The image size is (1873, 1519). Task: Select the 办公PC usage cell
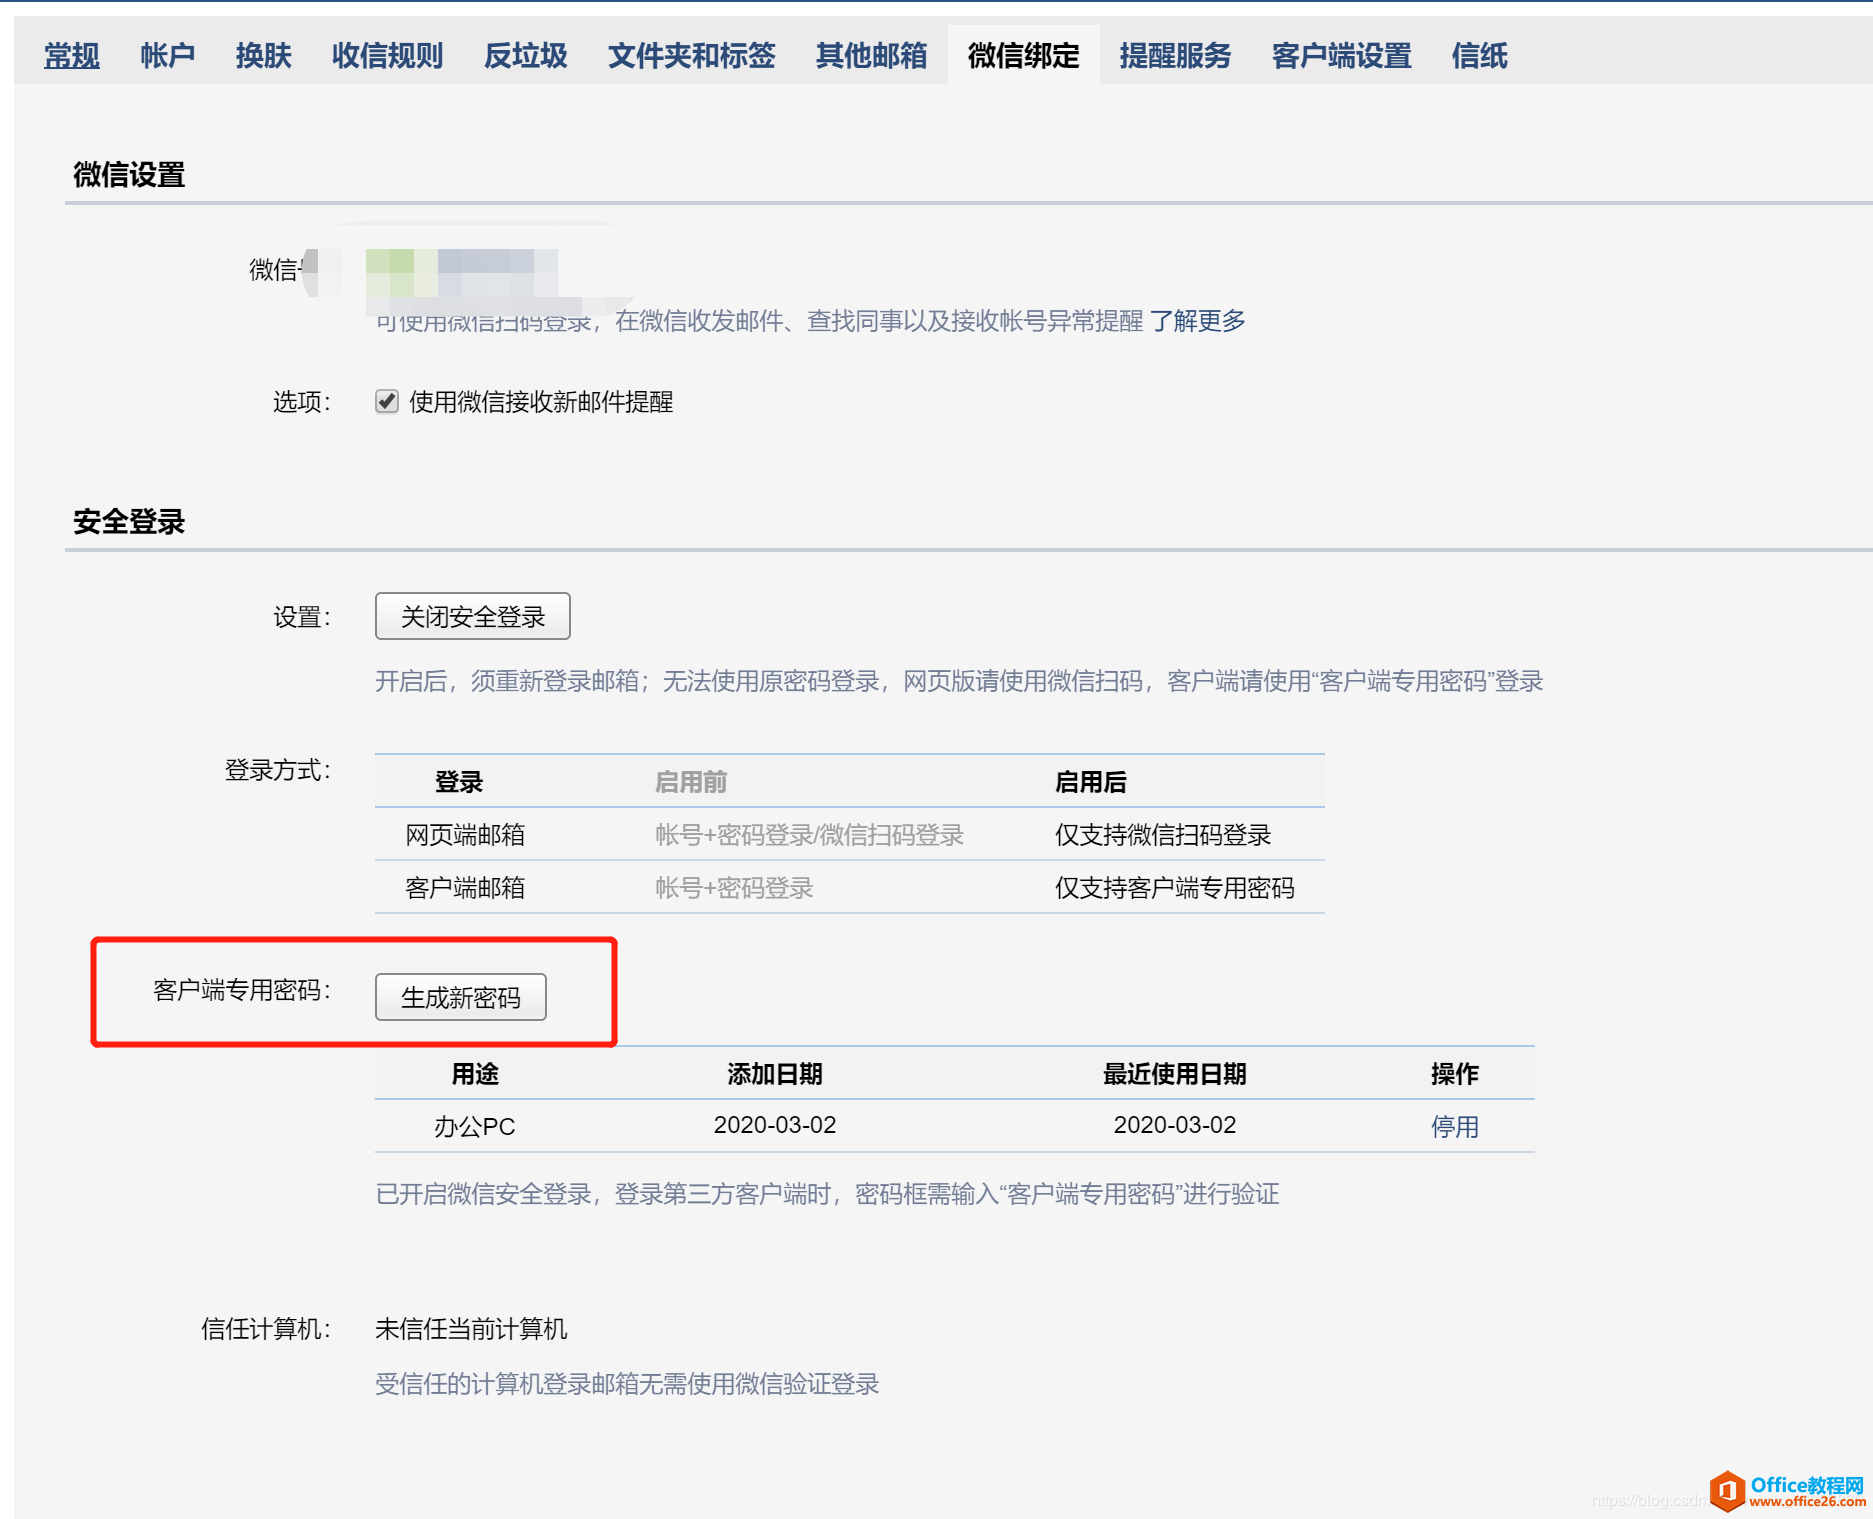coord(475,1127)
